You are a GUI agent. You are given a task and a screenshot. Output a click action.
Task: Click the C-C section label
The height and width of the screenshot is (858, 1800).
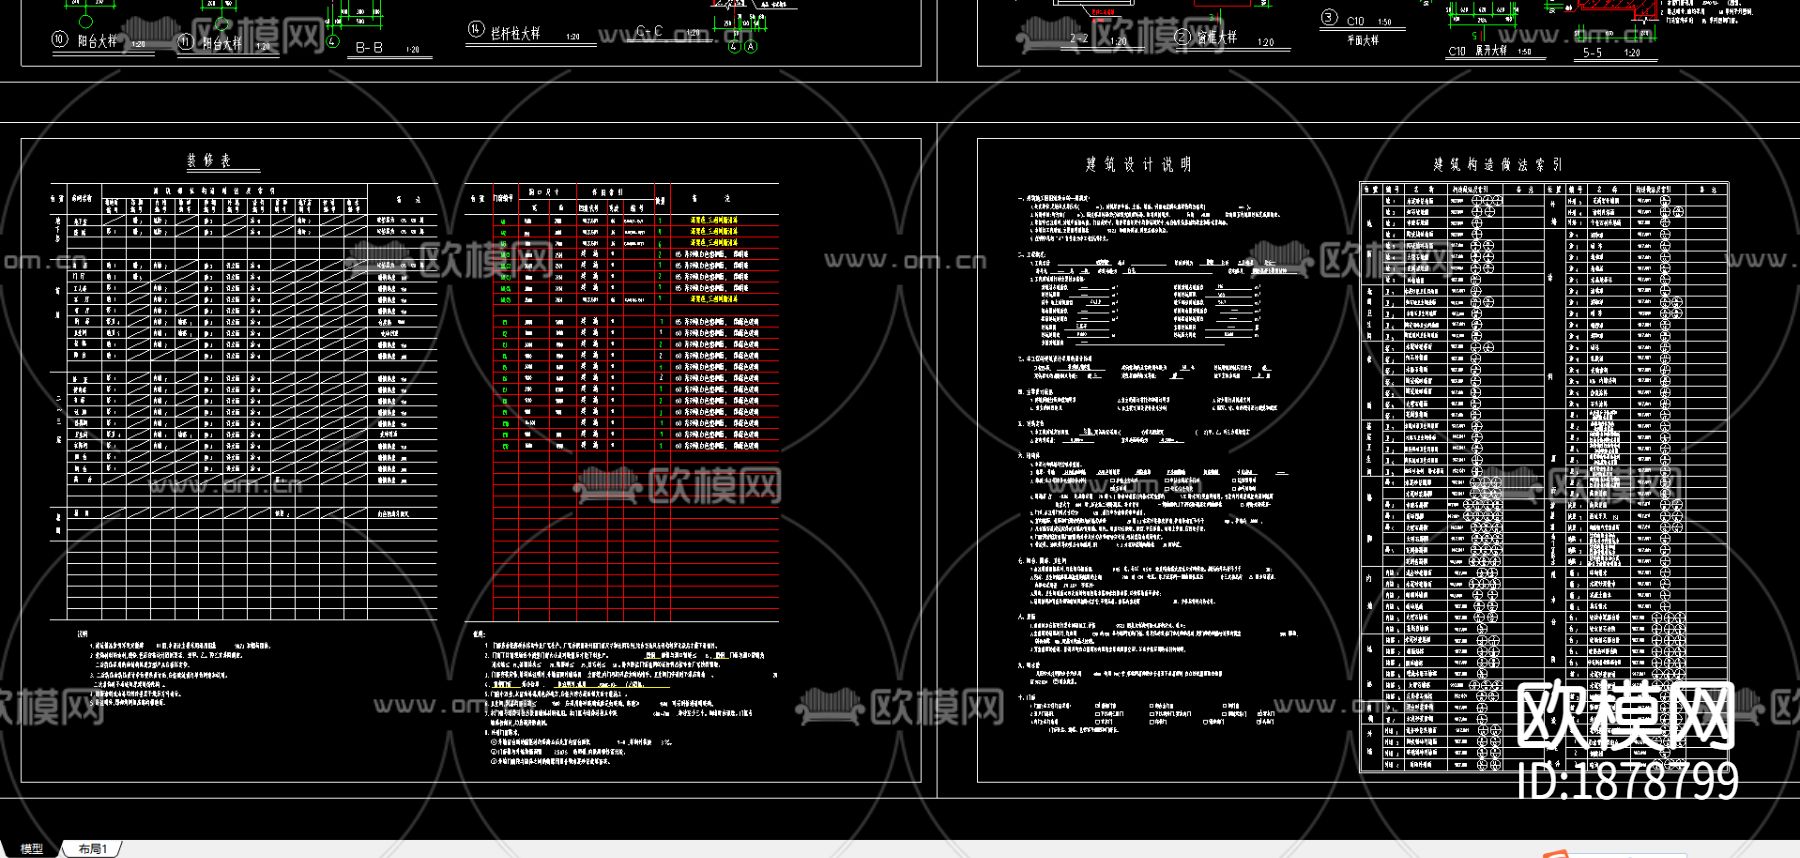pyautogui.click(x=649, y=32)
